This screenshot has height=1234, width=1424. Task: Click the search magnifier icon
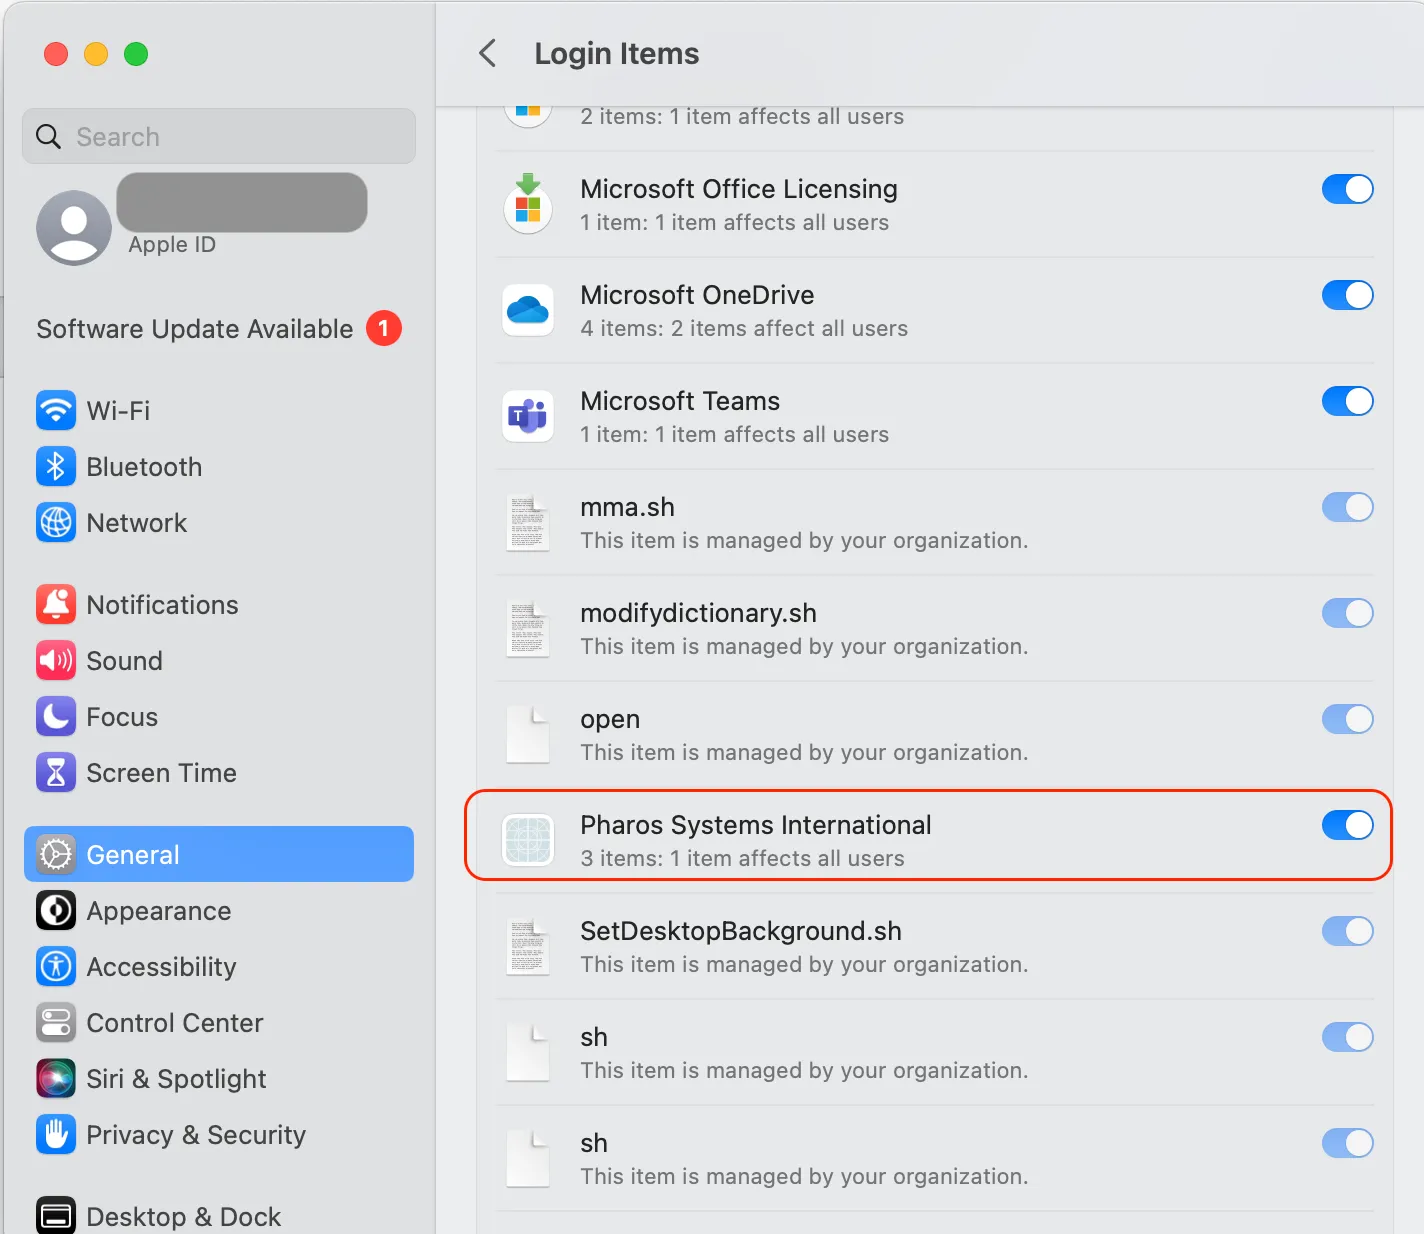click(48, 136)
